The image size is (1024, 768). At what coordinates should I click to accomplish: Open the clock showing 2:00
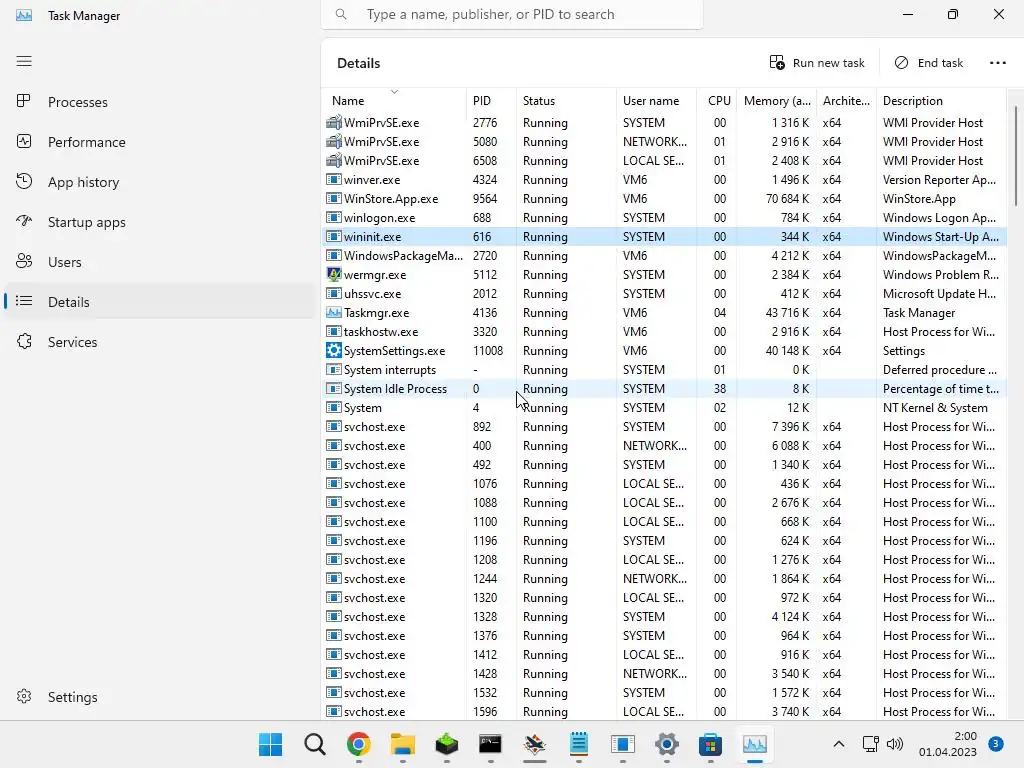[x=948, y=744]
